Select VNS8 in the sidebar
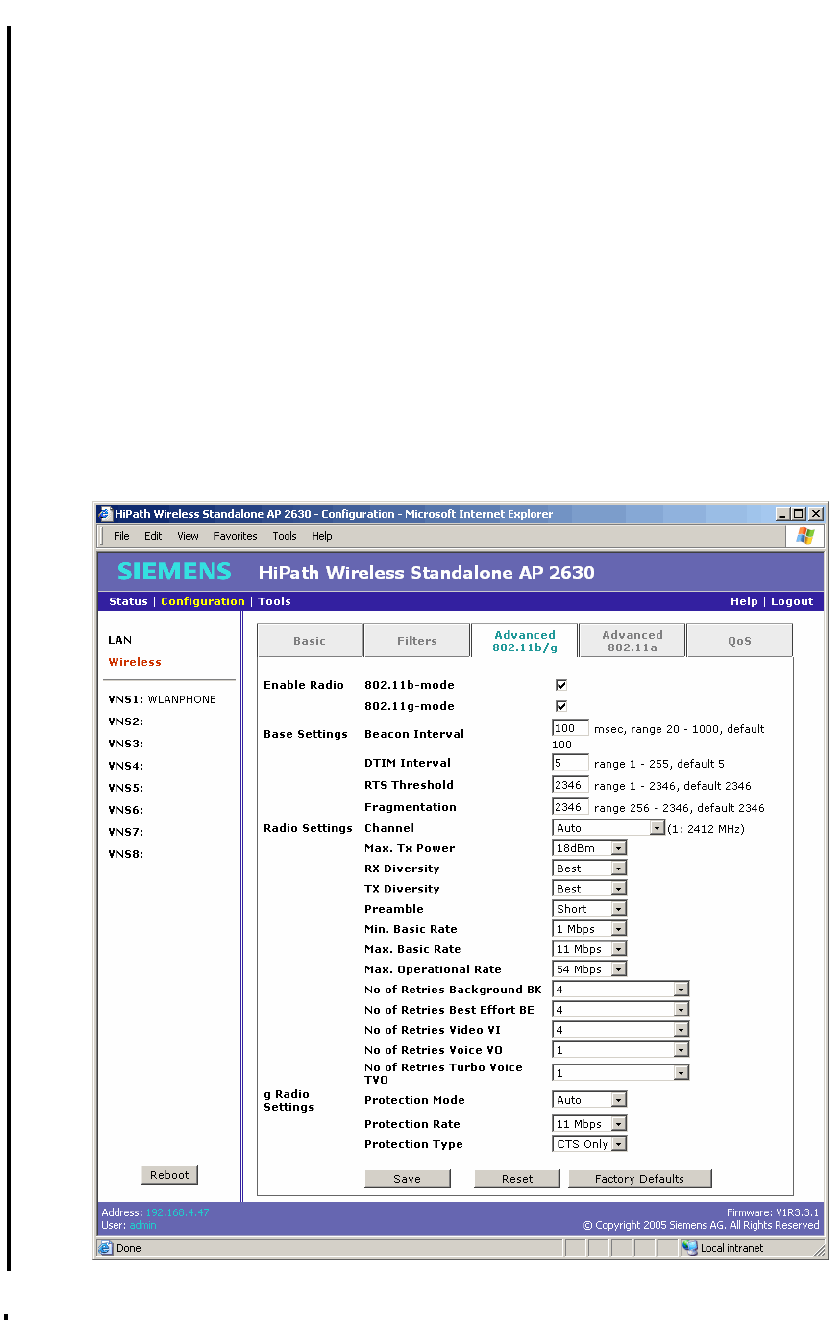Viewport: 829px width, 1320px height. (x=126, y=854)
